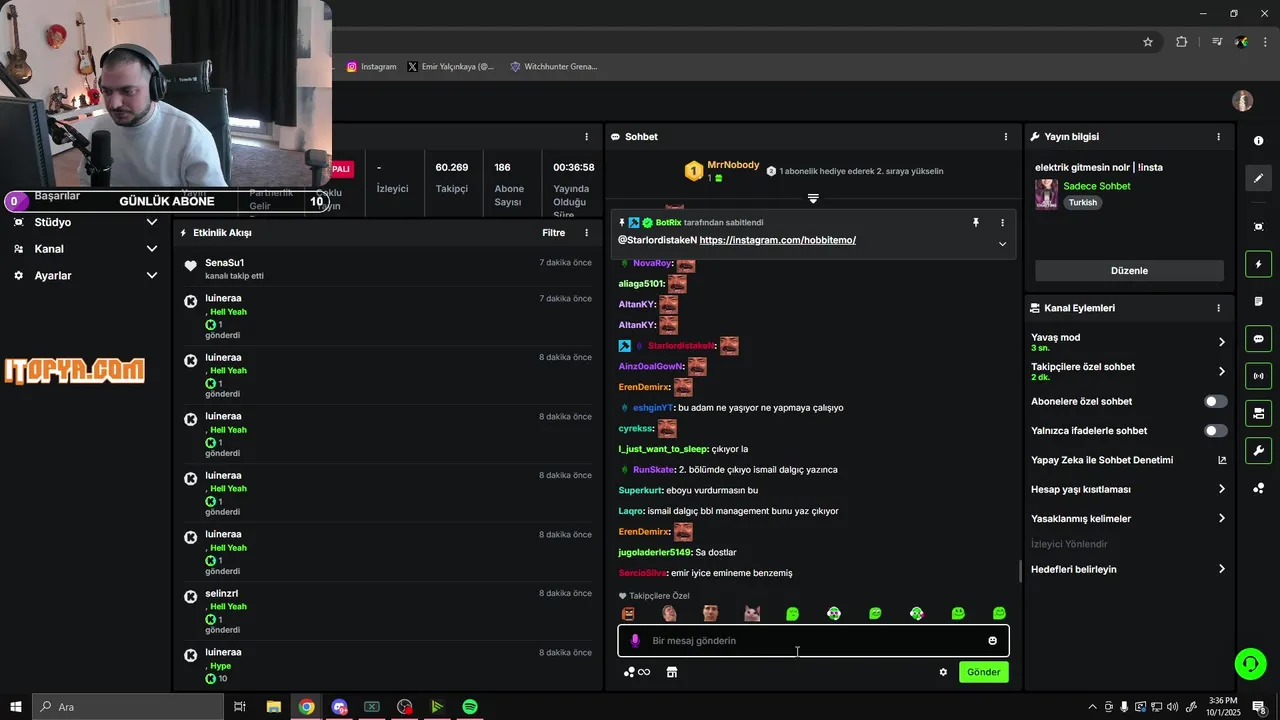Open the info icon in right sidebar
Viewport: 1280px width, 720px height.
(x=1258, y=141)
